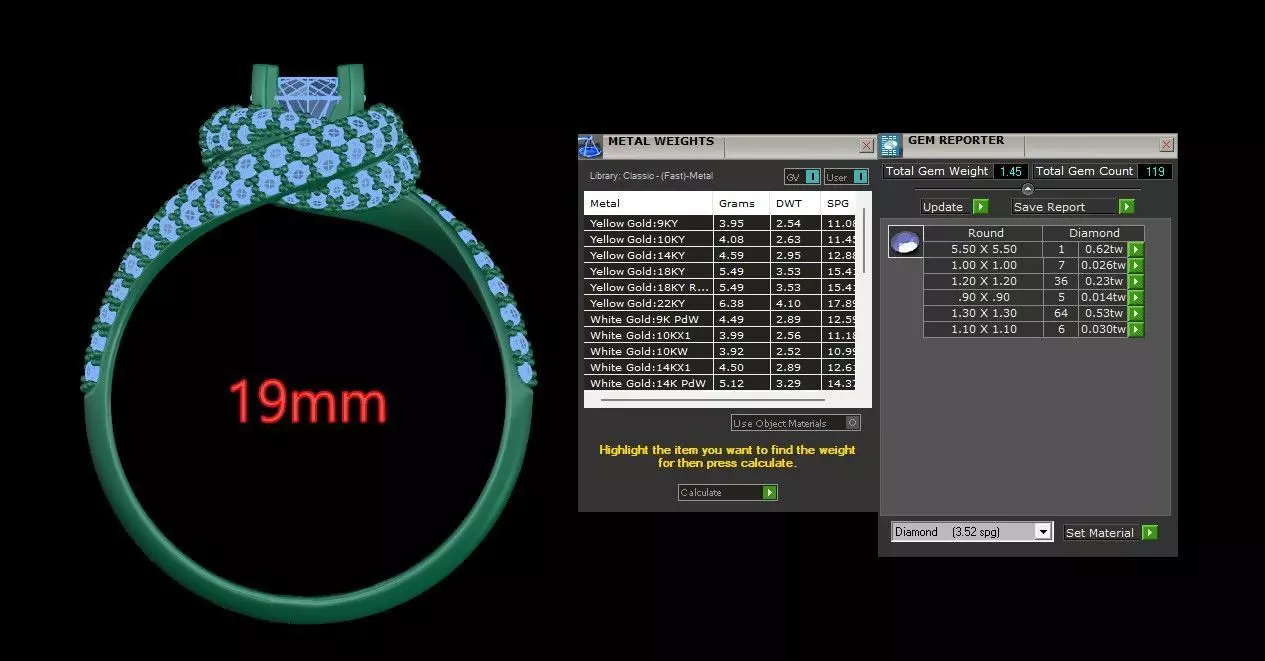1265x661 pixels.
Task: Select the Yellow Gold:18KY row
Action: pyautogui.click(x=720, y=271)
